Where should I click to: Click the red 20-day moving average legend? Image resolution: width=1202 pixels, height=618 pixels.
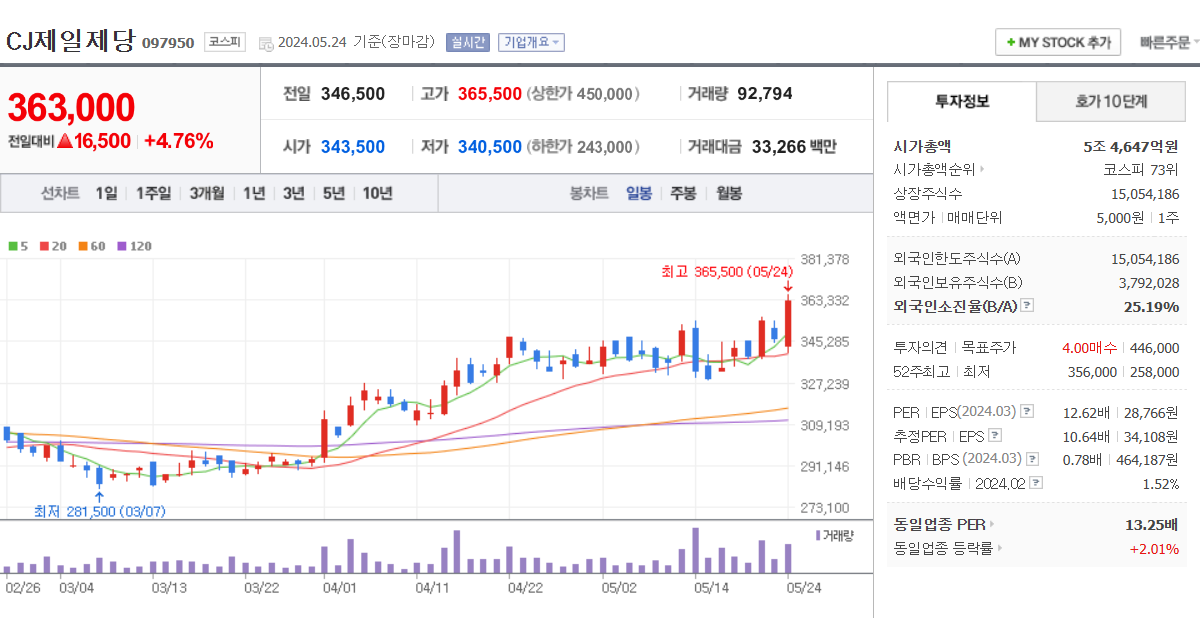(52, 245)
